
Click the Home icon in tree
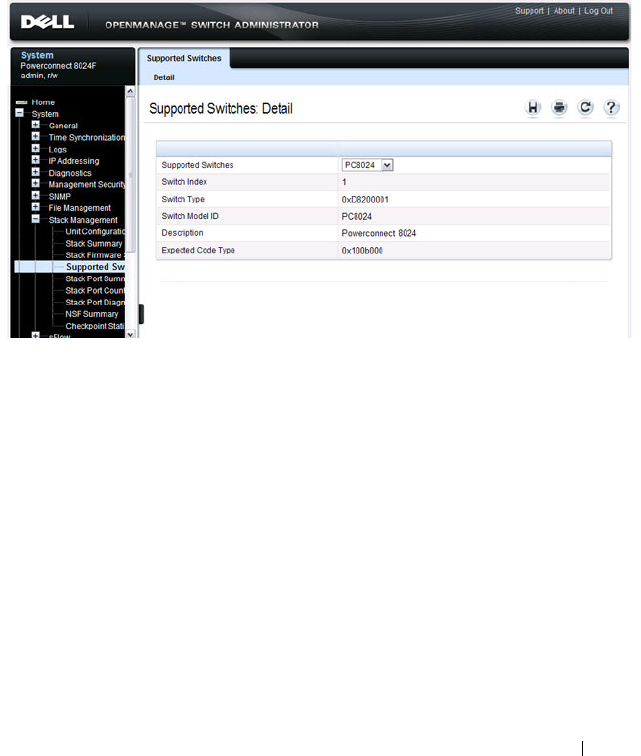coord(21,102)
